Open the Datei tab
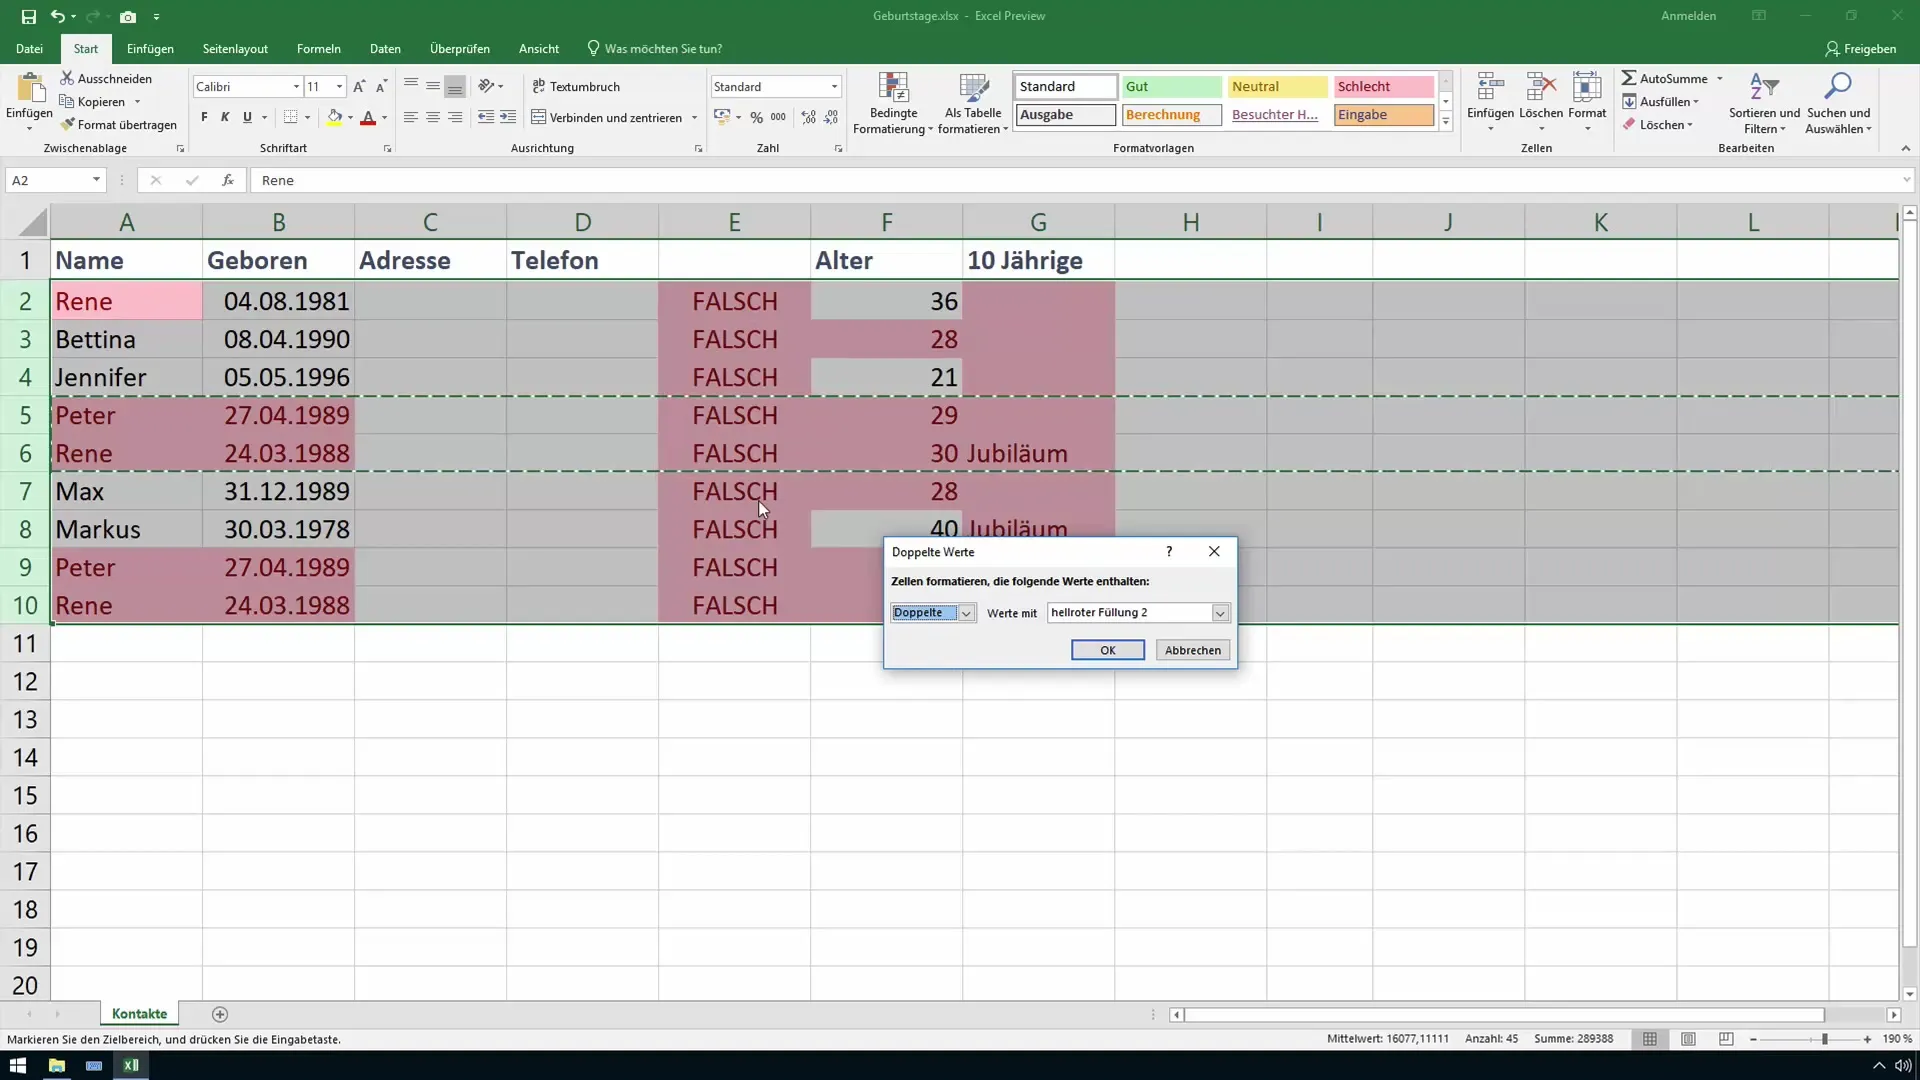The image size is (1920, 1080). pyautogui.click(x=29, y=48)
